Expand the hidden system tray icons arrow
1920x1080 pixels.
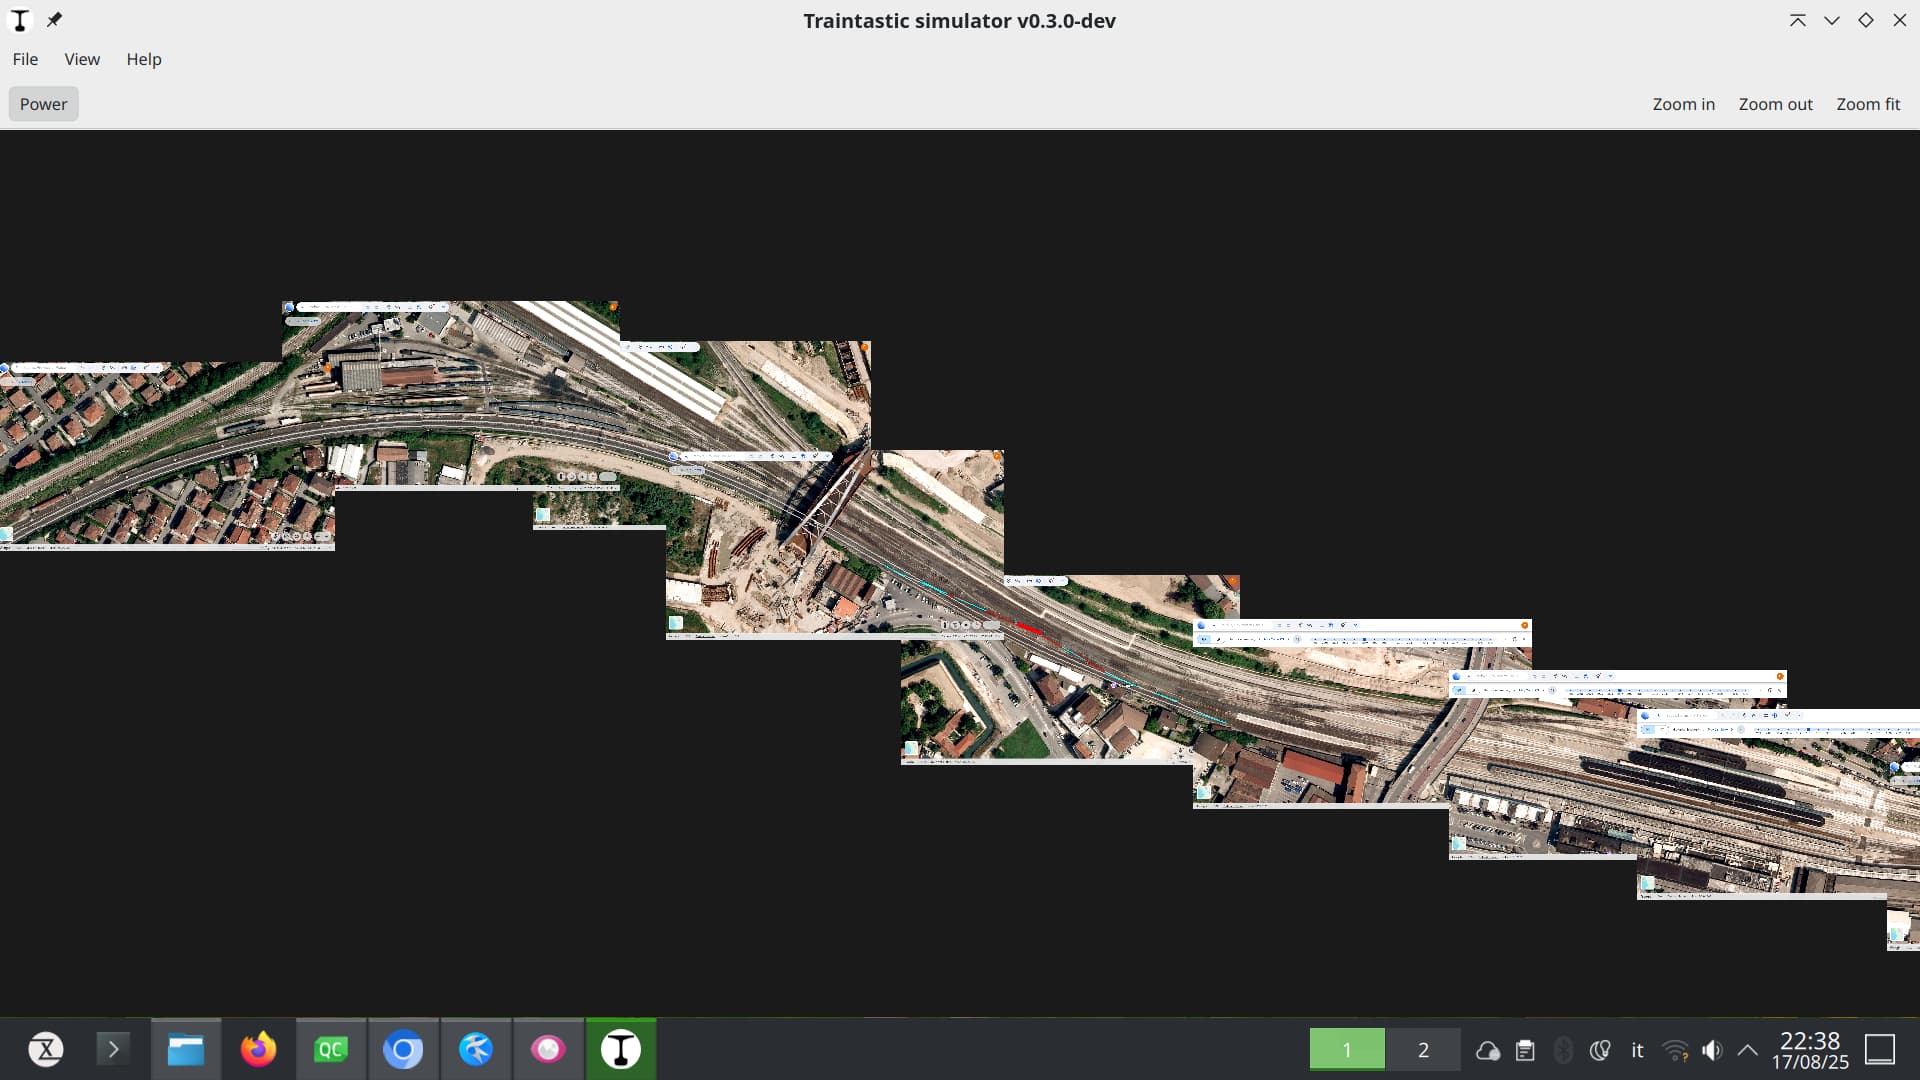[1747, 1049]
